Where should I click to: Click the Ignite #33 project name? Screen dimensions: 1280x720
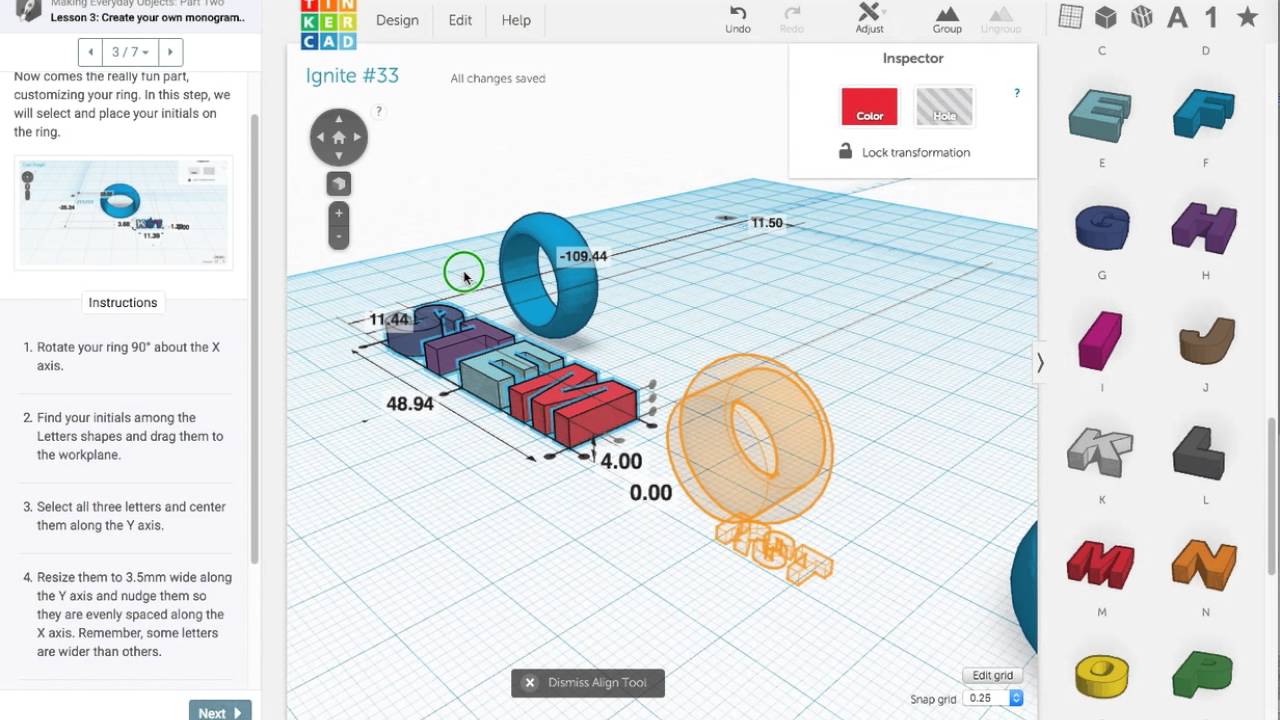click(352, 76)
